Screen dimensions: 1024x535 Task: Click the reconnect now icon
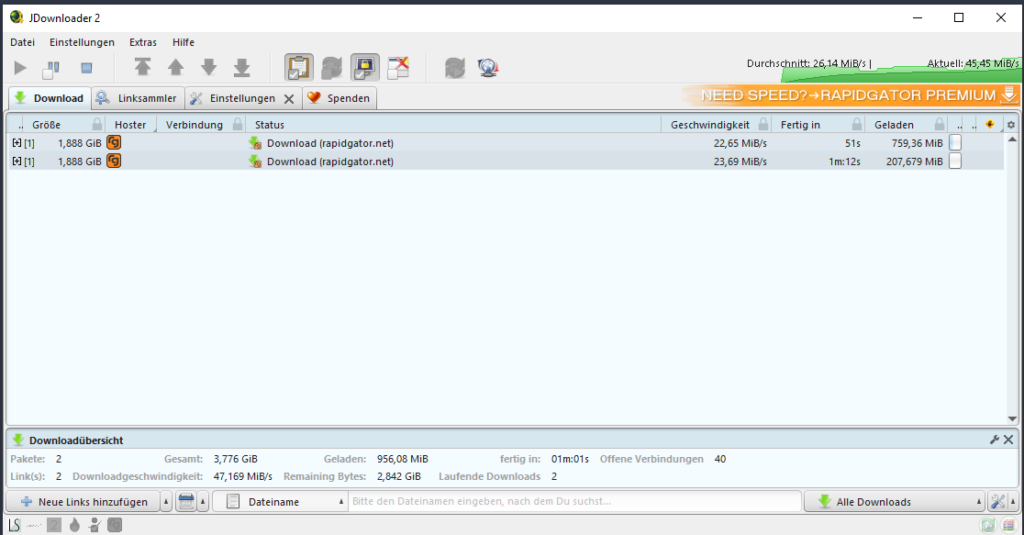[x=455, y=67]
